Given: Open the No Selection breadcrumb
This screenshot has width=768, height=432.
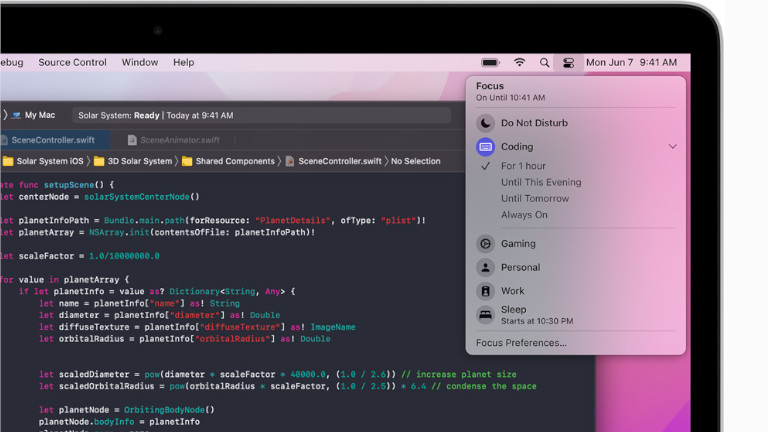Looking at the screenshot, I should 415,161.
